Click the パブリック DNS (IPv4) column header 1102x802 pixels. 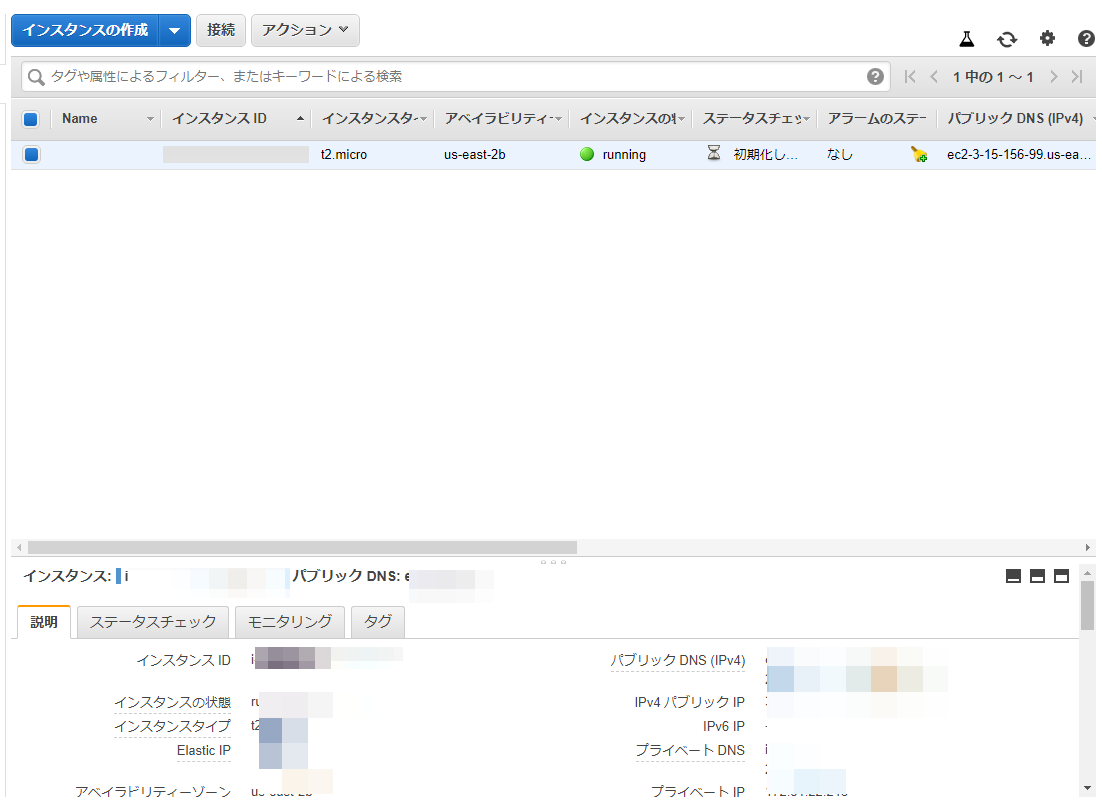1015,119
